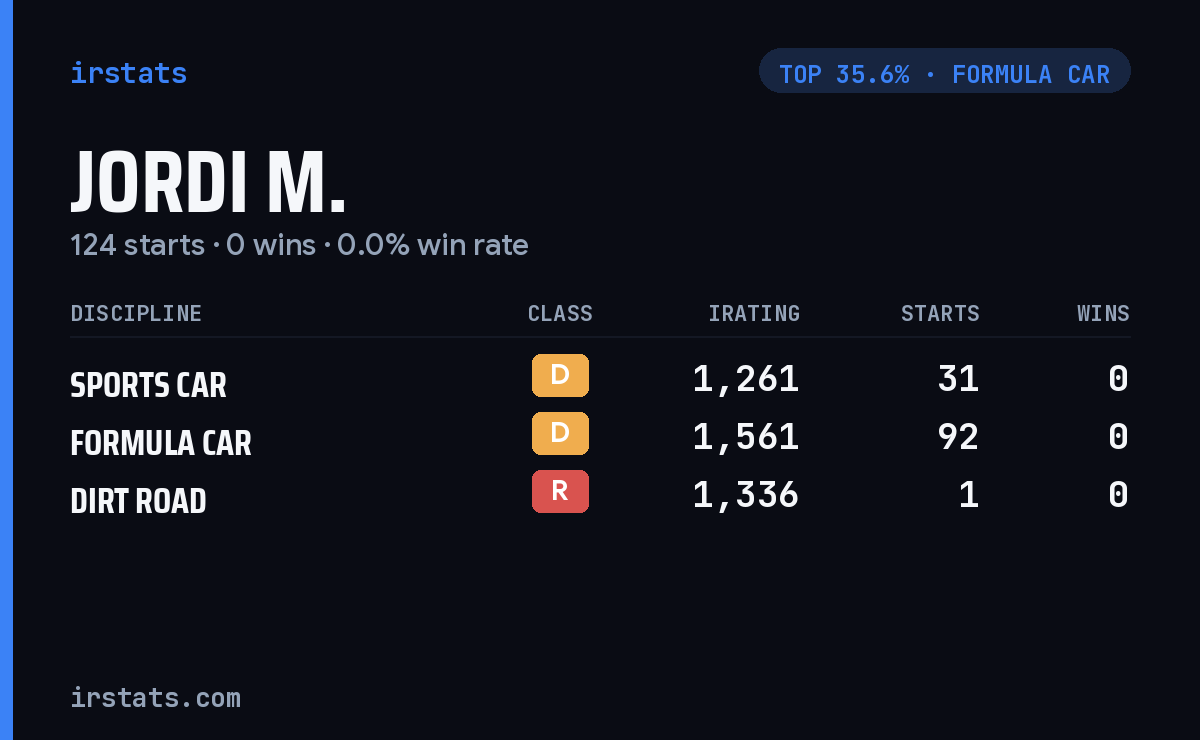
Task: Click the 1,561 Formula Car iRating
Action: tap(746, 437)
